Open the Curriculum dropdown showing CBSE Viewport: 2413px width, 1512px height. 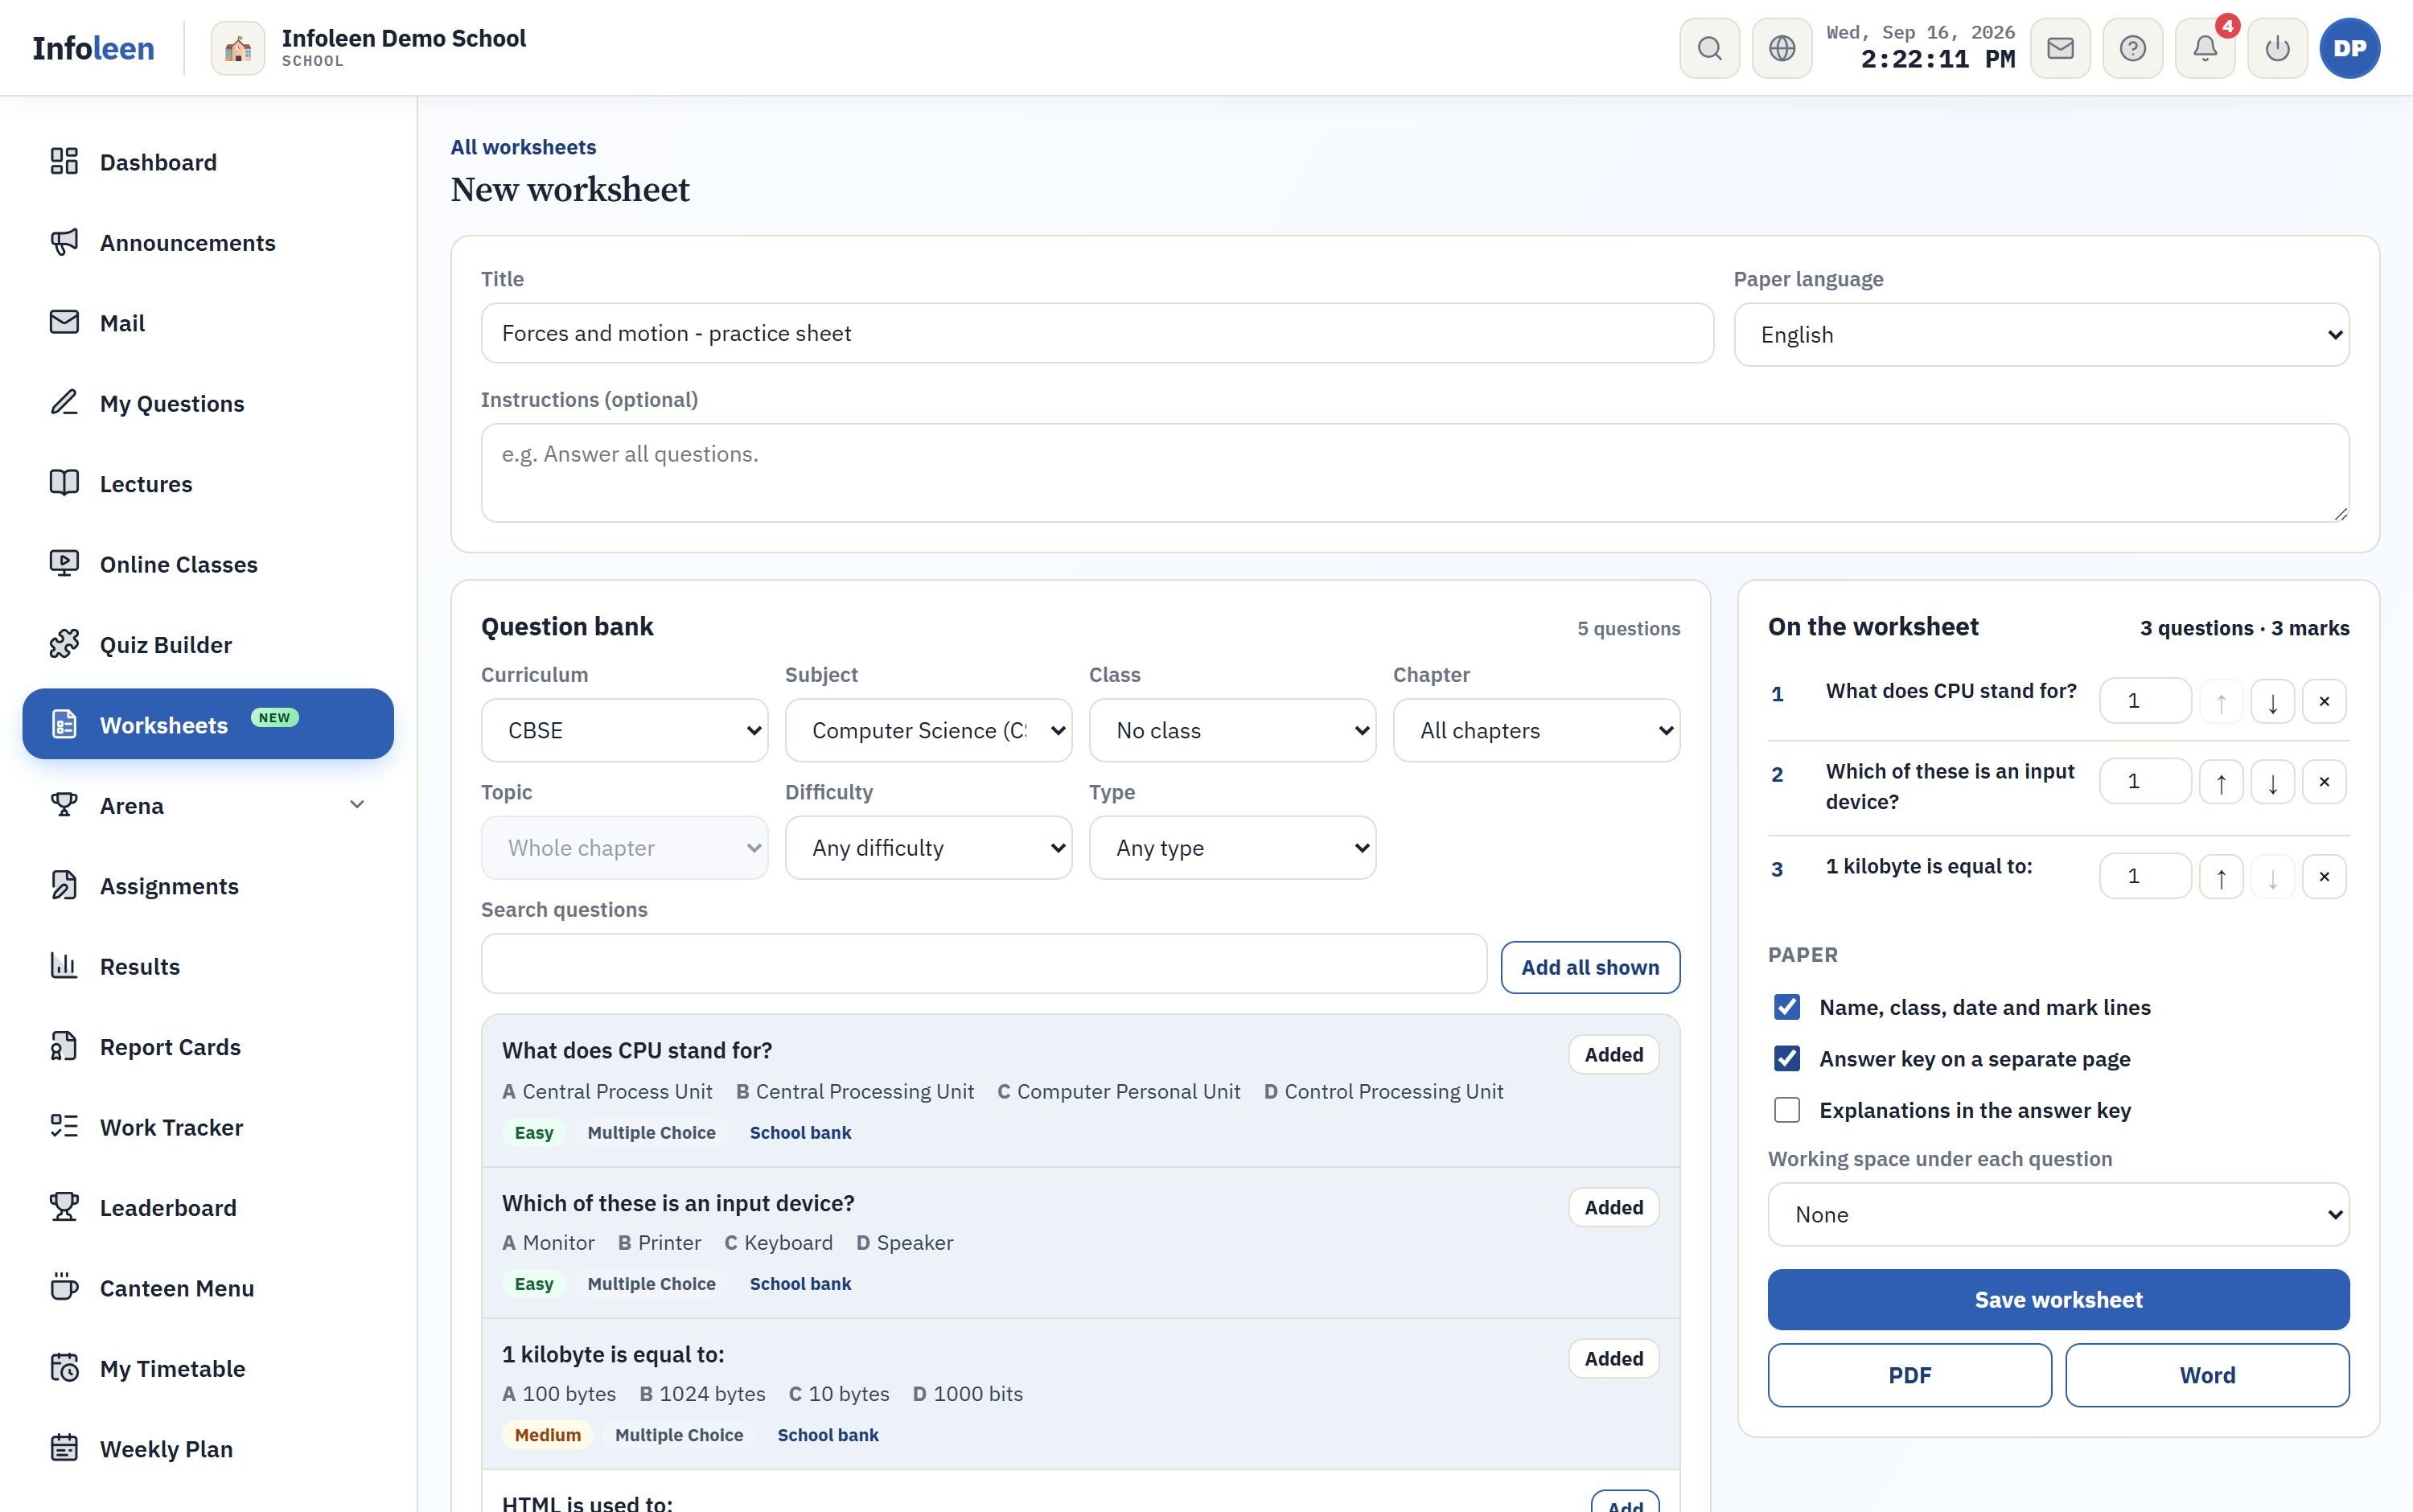click(624, 731)
